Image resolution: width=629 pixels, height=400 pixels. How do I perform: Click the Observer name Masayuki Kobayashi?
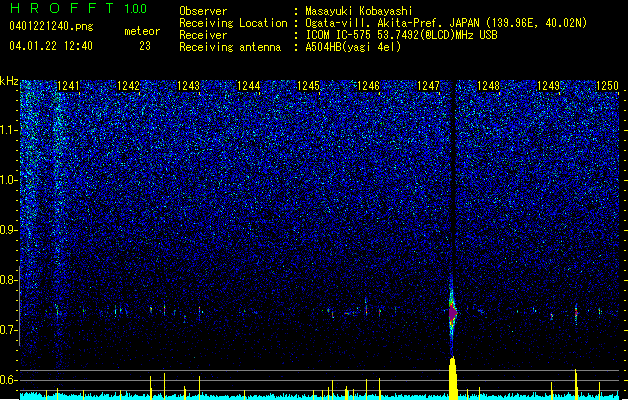tap(359, 11)
